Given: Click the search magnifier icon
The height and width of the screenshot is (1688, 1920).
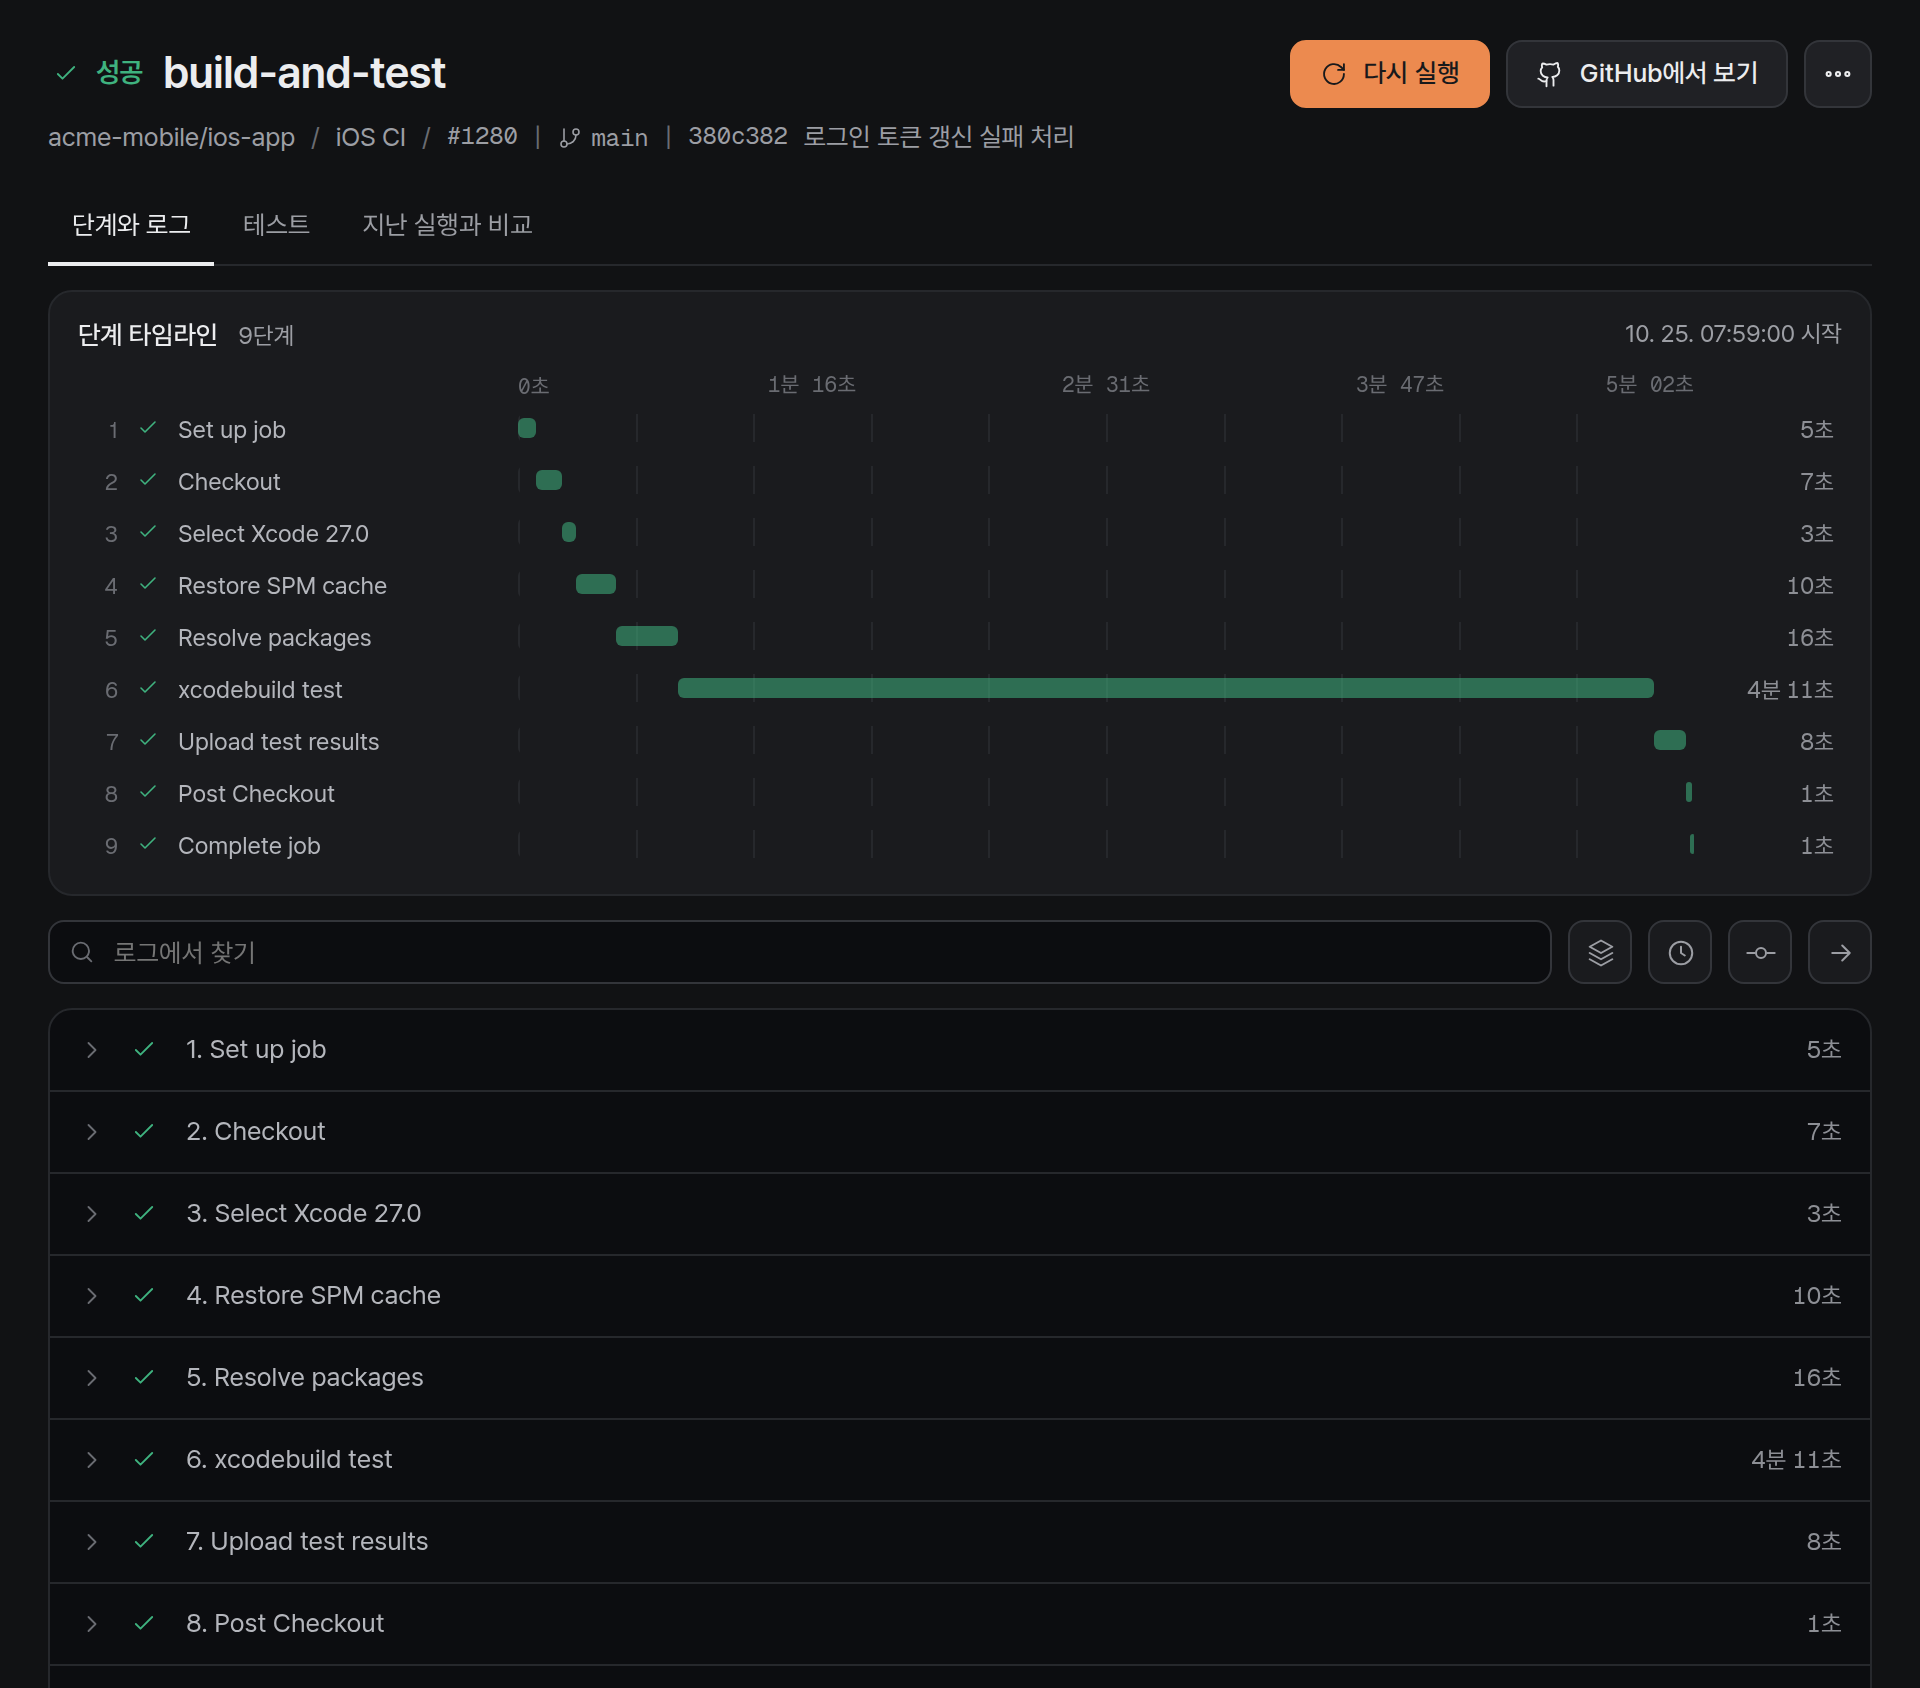Looking at the screenshot, I should coord(82,952).
